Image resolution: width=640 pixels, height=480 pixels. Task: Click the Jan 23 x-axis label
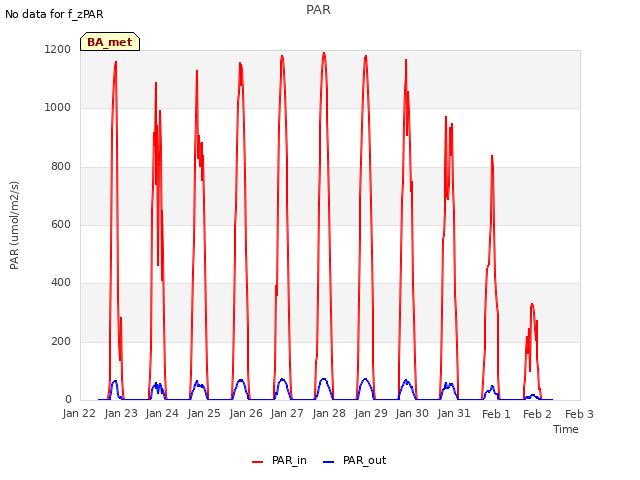click(121, 413)
